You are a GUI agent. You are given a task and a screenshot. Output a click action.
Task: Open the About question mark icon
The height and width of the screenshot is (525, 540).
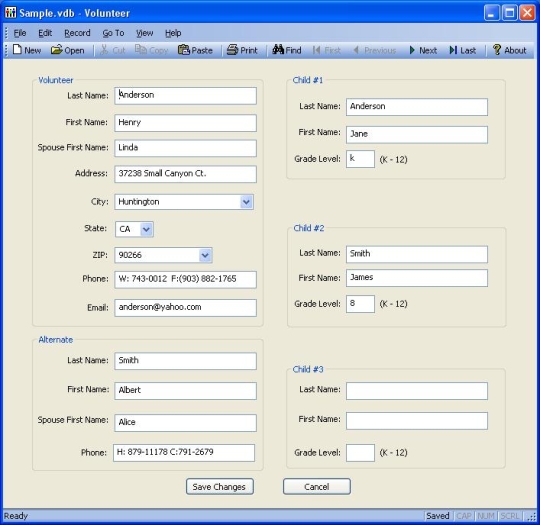click(497, 50)
